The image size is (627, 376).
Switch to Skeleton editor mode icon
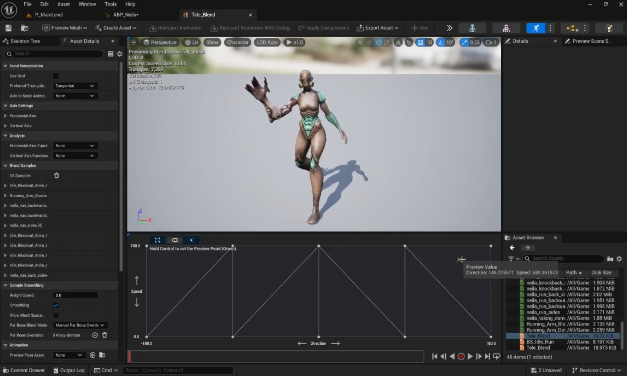point(472,28)
